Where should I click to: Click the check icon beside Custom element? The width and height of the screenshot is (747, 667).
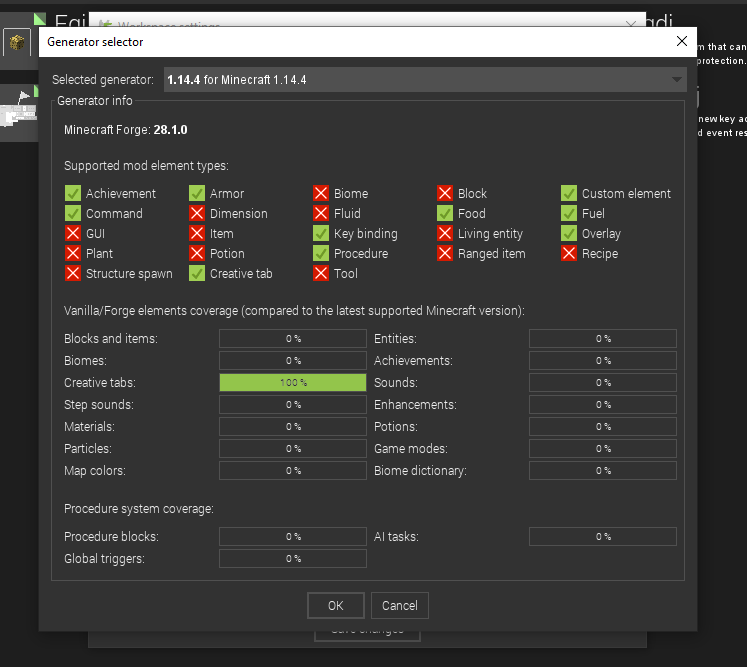tap(569, 193)
